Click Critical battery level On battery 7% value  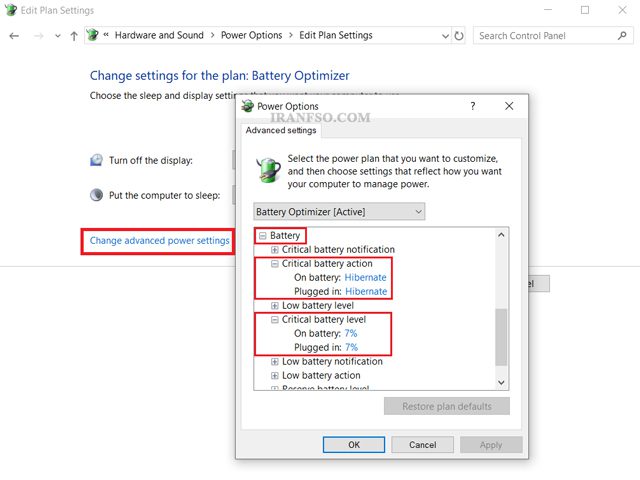(x=351, y=333)
